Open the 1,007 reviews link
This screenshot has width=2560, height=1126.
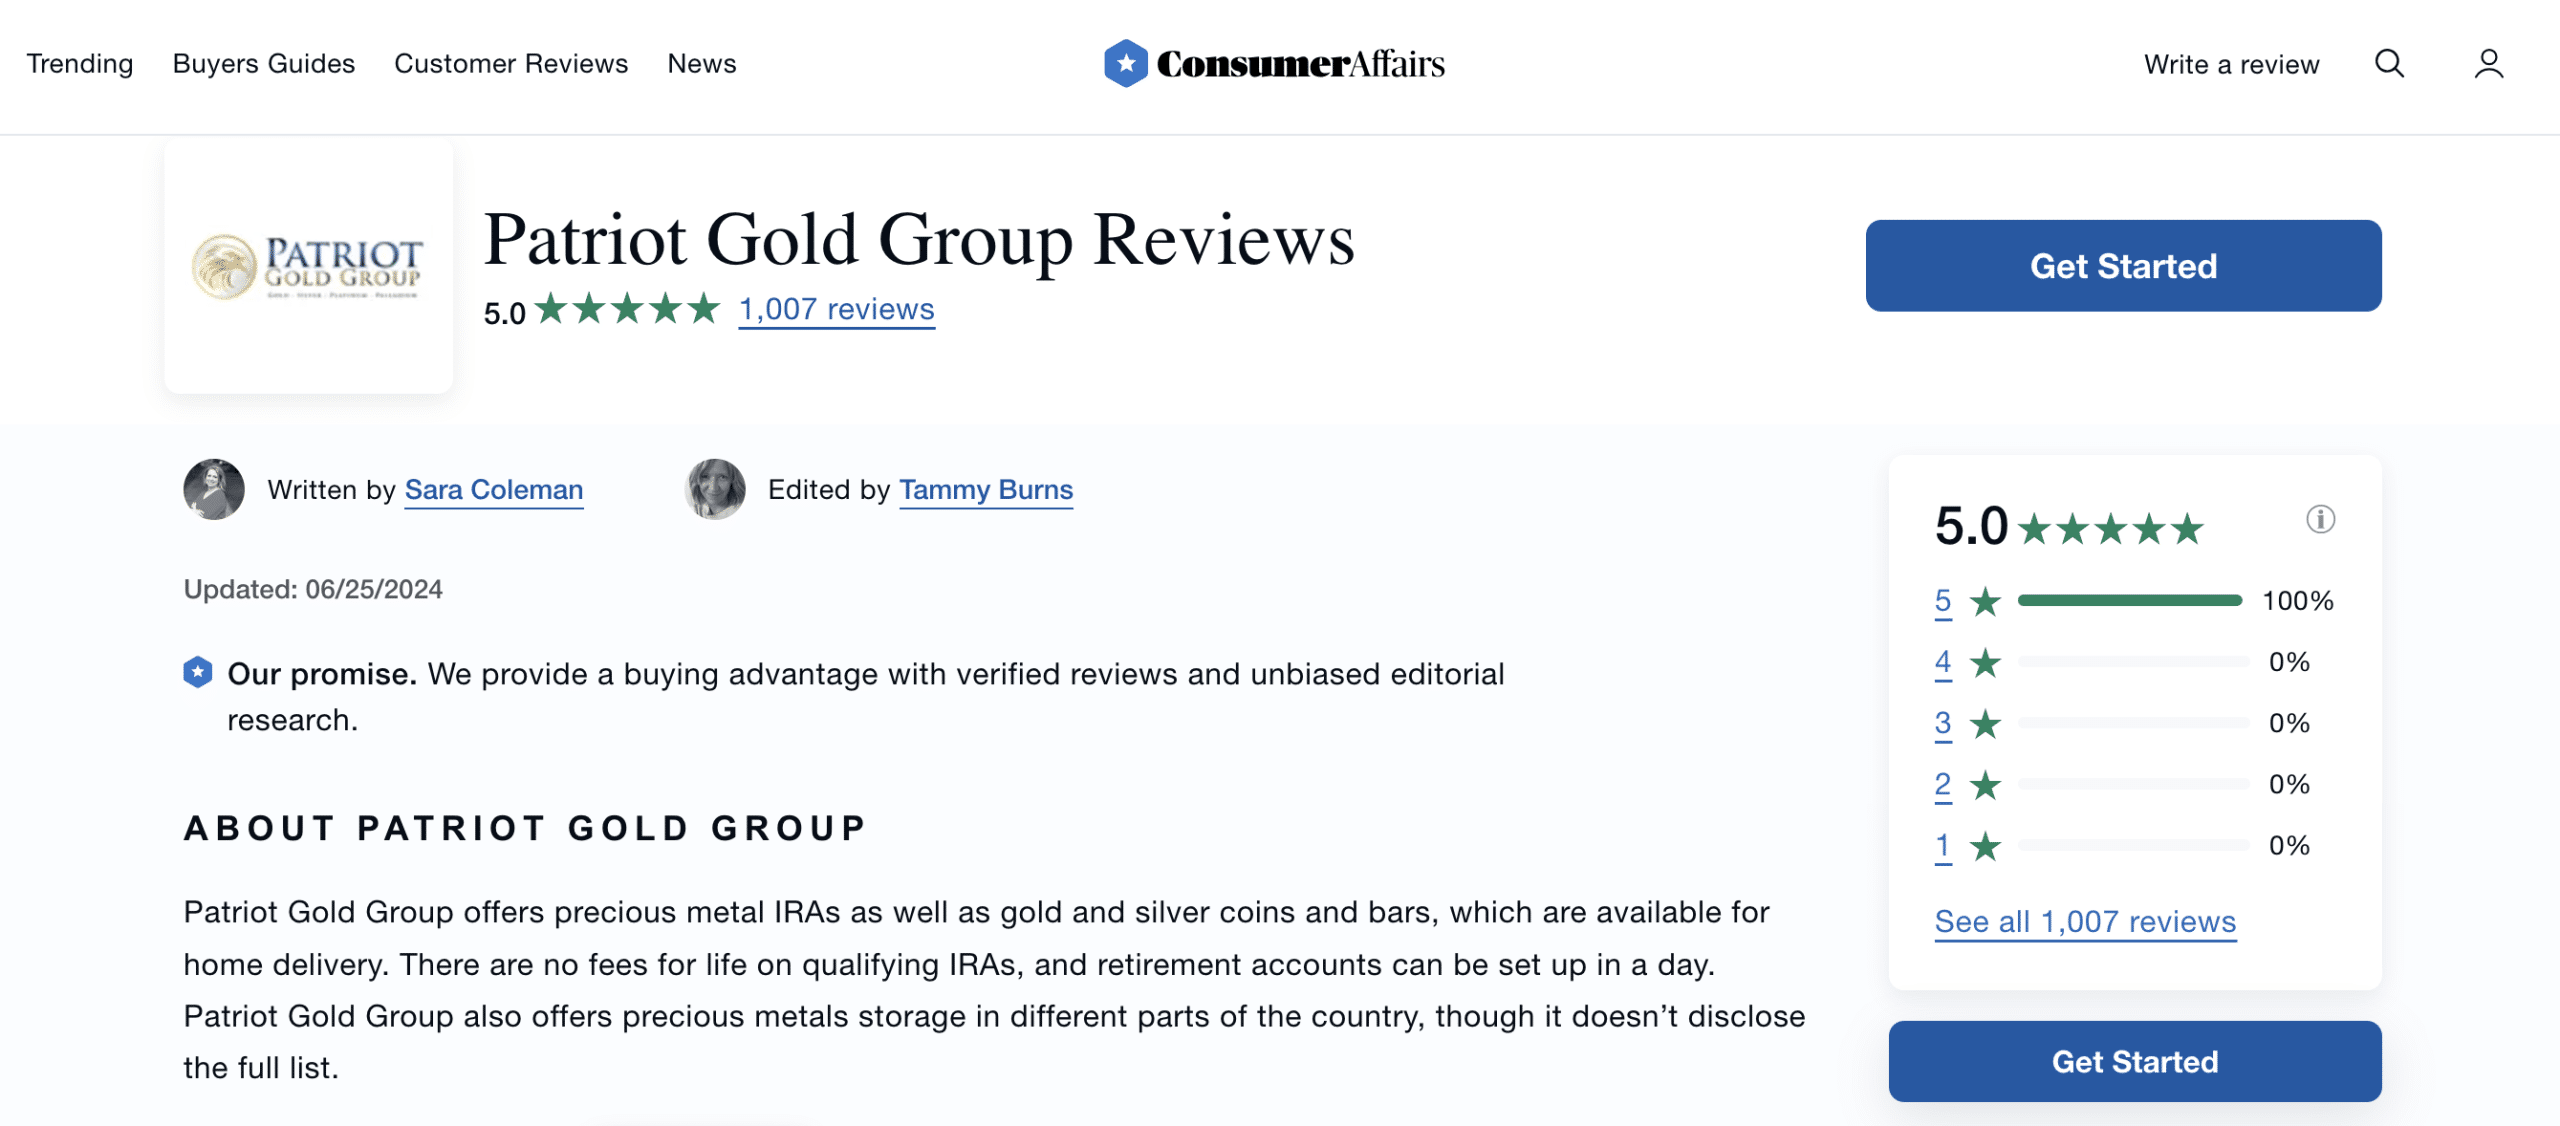[836, 309]
